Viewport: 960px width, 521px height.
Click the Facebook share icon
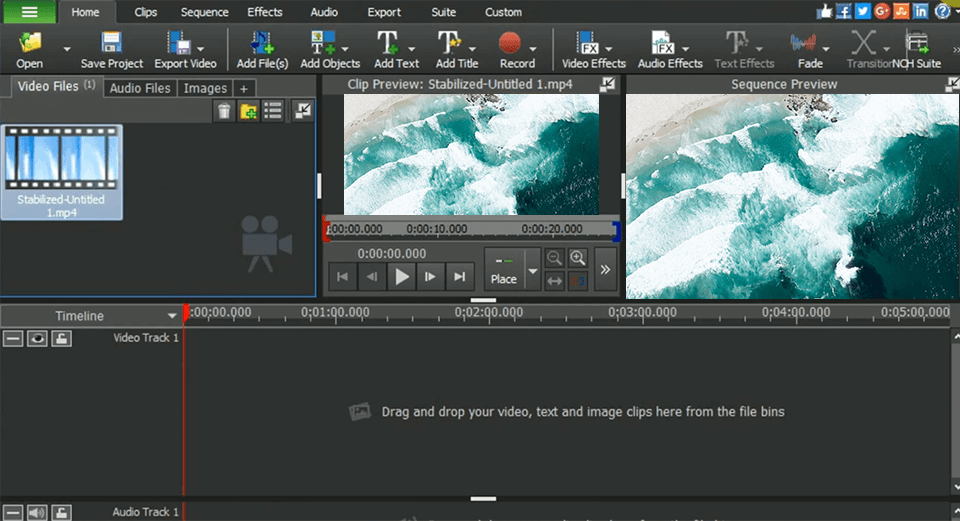844,11
